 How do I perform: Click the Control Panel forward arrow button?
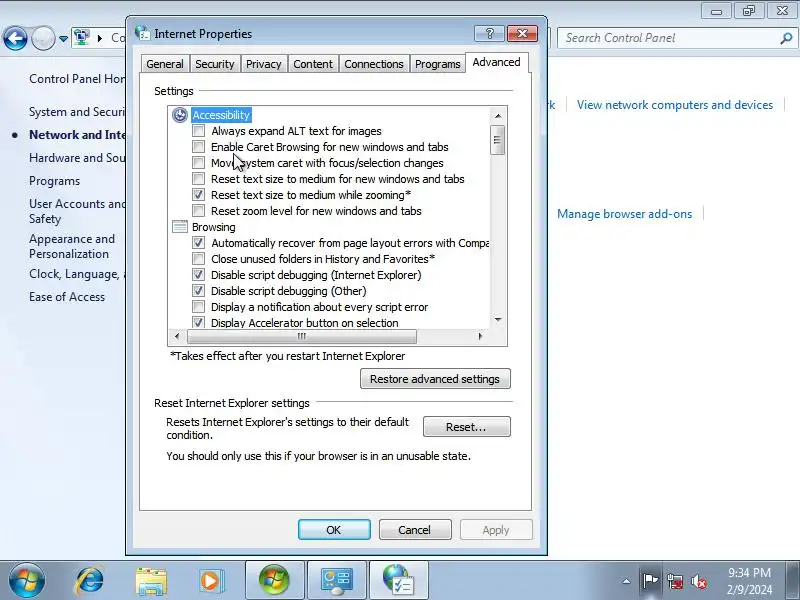pyautogui.click(x=43, y=38)
